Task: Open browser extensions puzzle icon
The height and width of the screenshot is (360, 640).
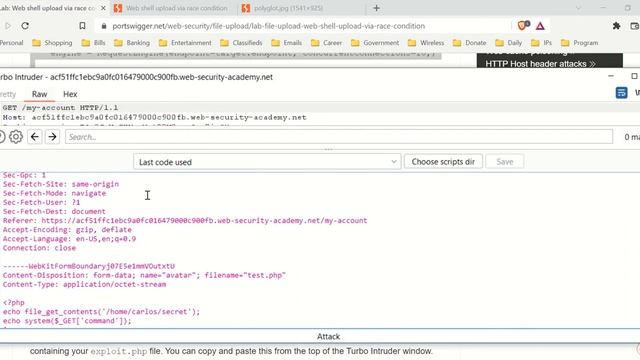Action: [x=616, y=26]
